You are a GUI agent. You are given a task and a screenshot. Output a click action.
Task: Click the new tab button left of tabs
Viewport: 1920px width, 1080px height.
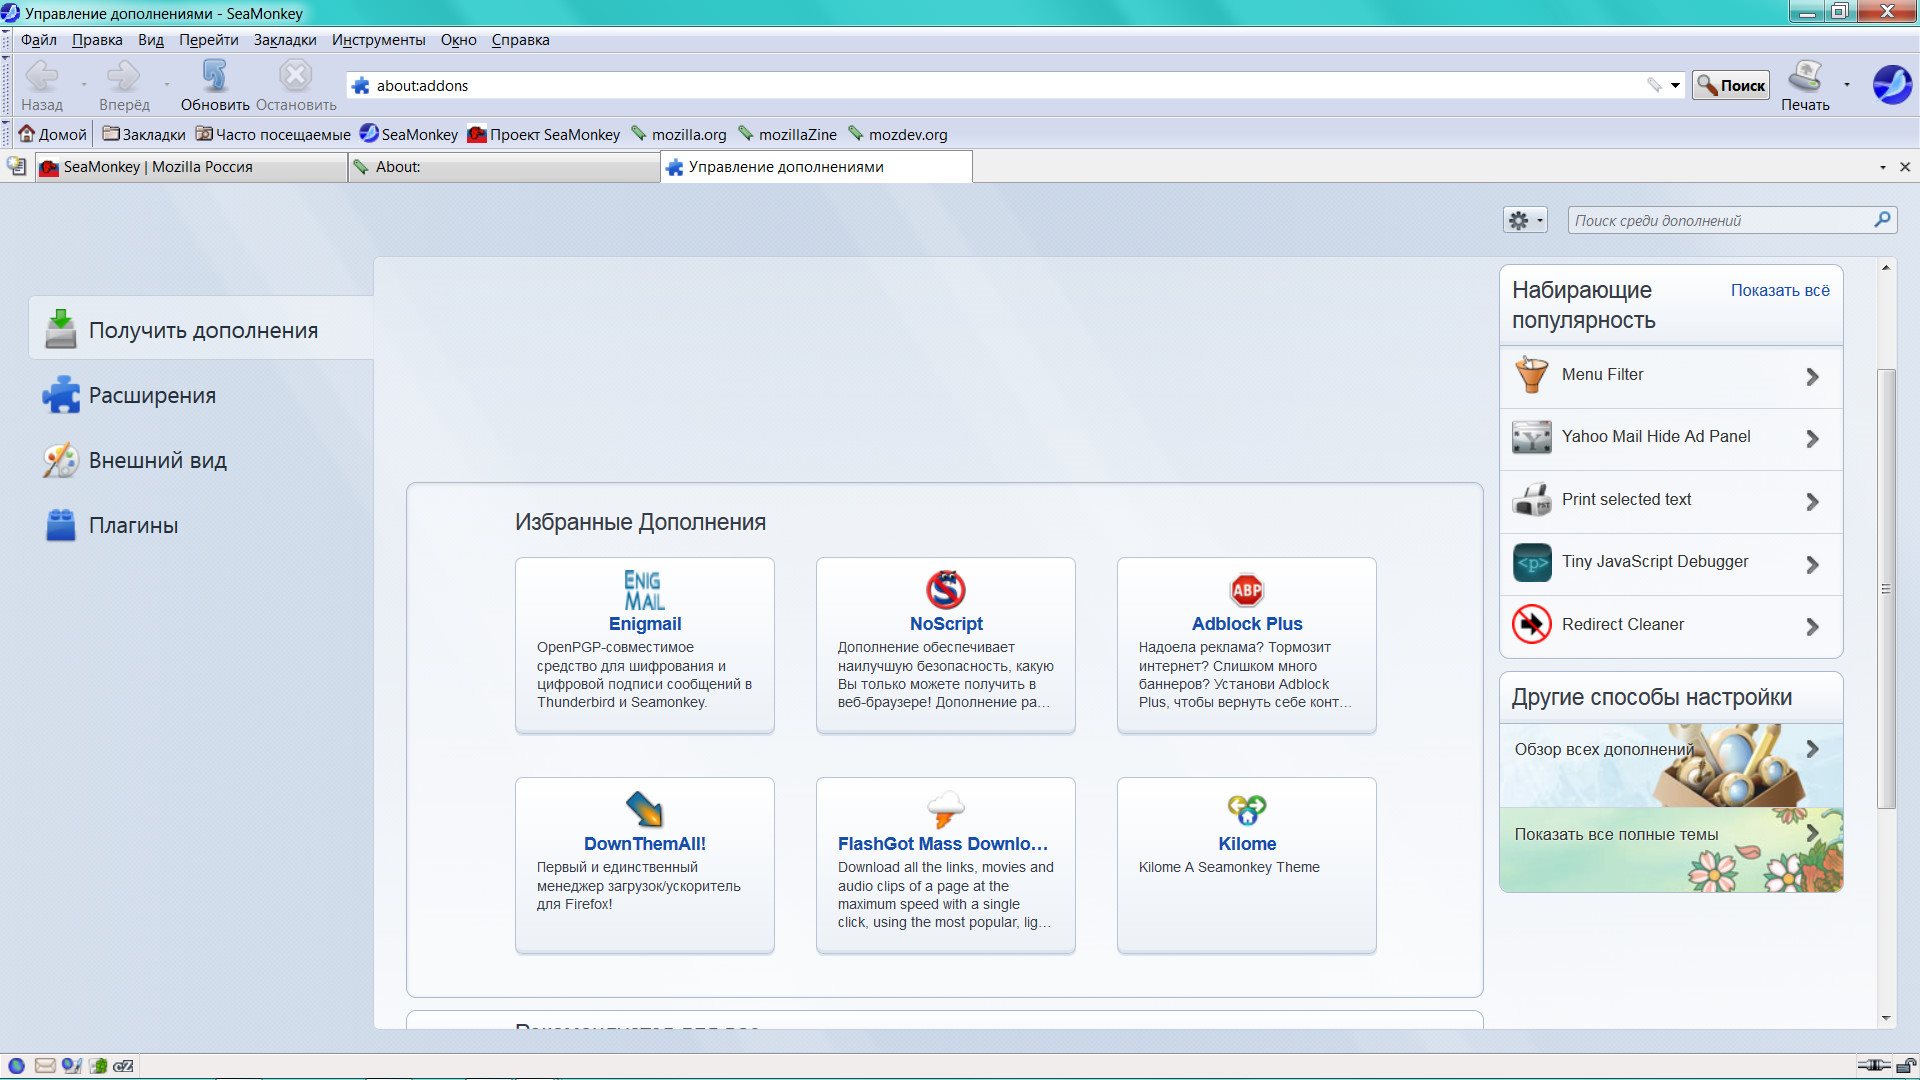point(16,167)
